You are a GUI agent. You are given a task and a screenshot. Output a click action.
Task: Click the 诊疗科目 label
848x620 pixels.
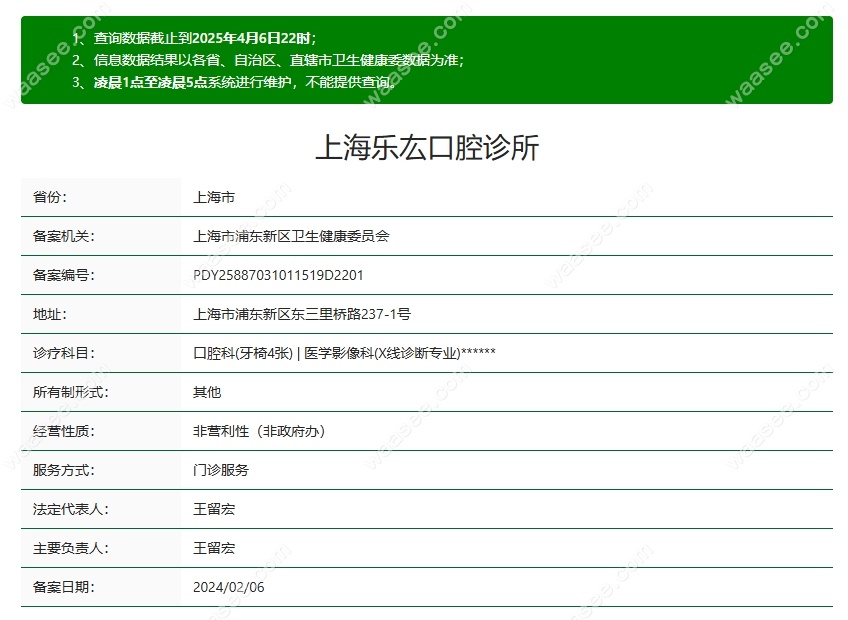[64, 353]
